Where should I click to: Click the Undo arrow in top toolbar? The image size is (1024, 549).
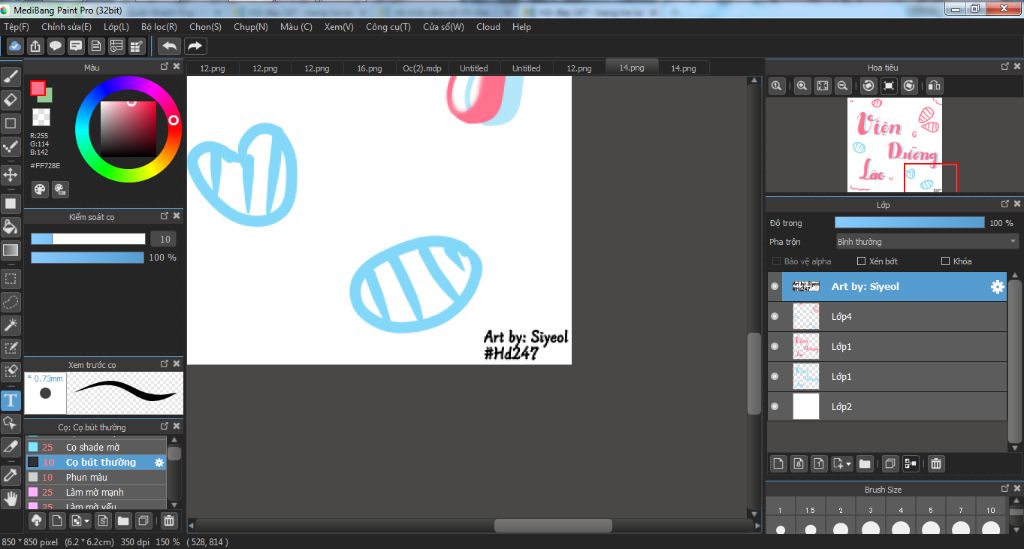169,46
